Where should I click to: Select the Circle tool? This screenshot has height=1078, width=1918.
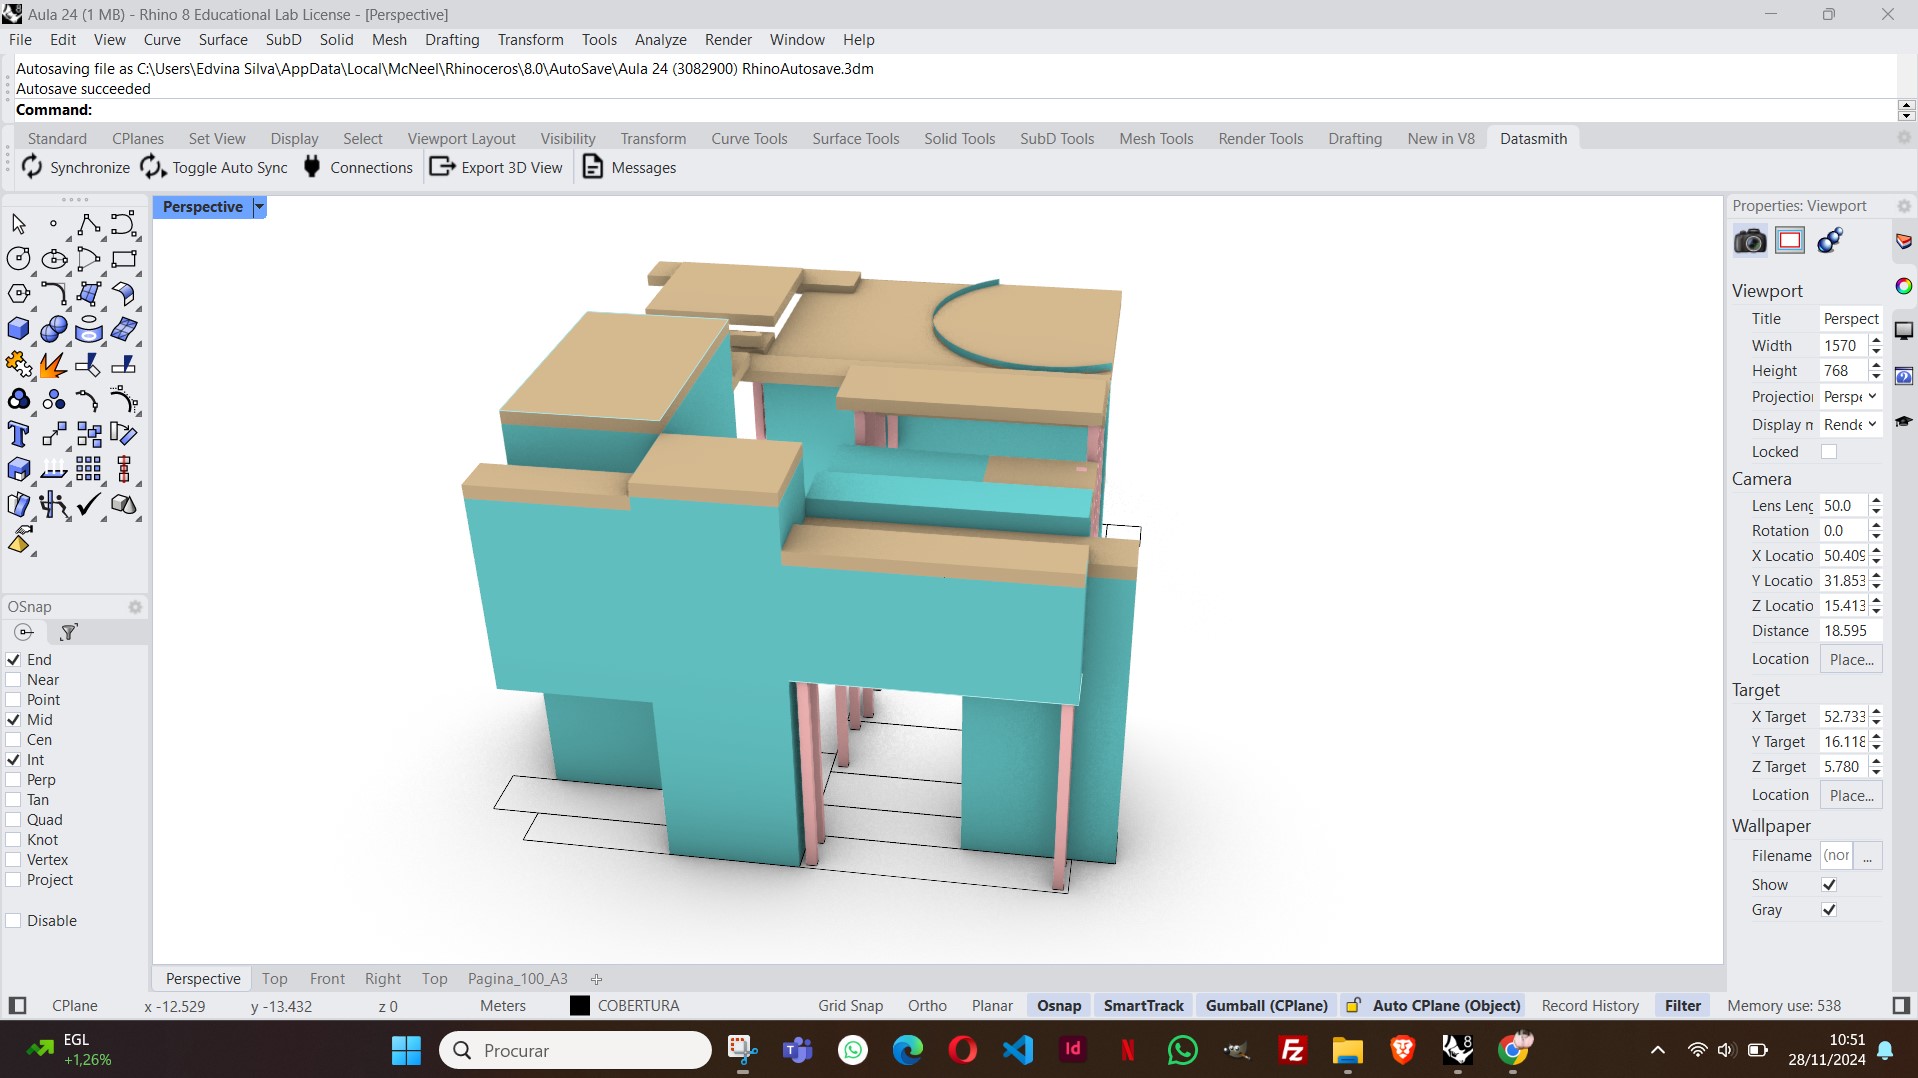[x=18, y=259]
